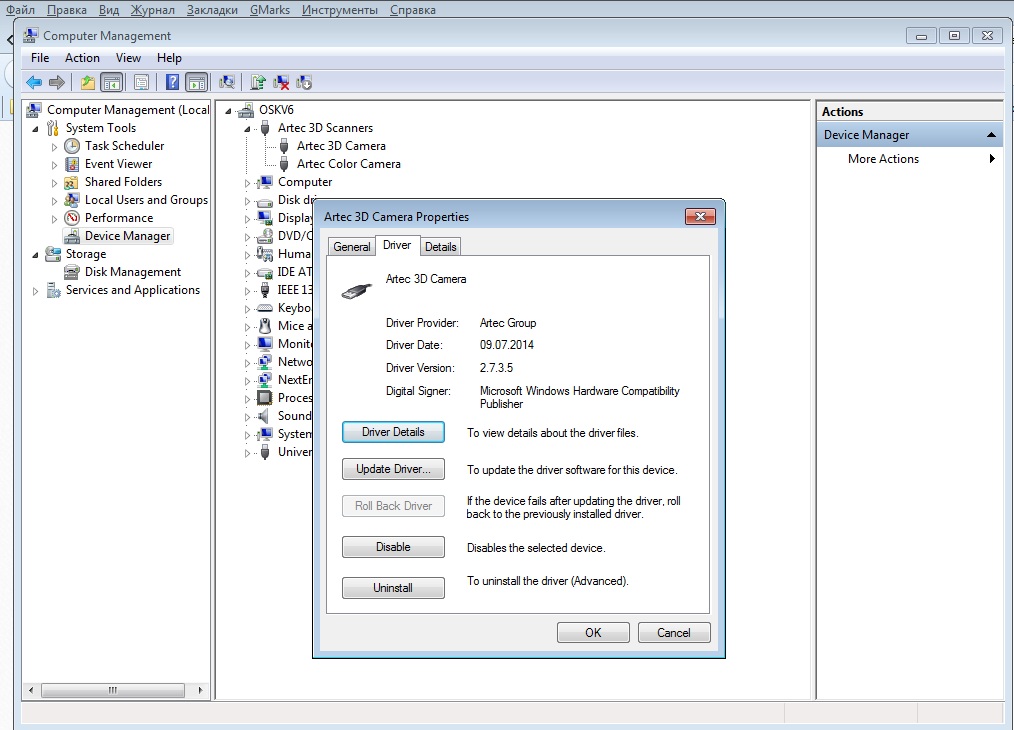Disable device toolbar icon with down arrow

click(304, 82)
